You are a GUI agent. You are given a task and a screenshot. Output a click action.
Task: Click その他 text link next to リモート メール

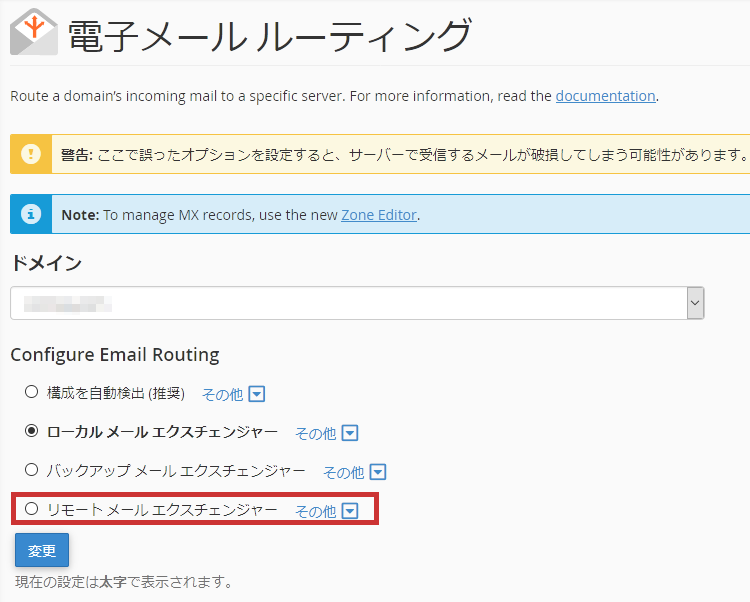315,511
